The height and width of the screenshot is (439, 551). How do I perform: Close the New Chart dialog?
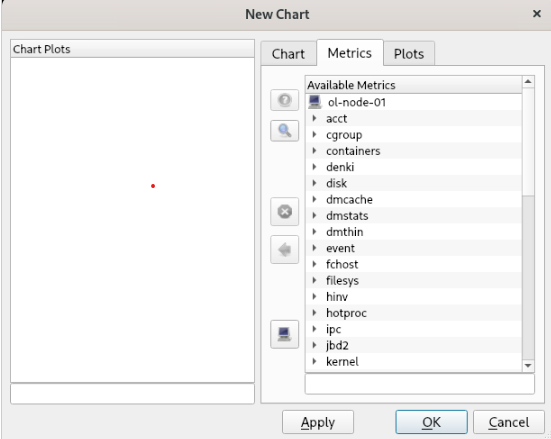click(537, 14)
